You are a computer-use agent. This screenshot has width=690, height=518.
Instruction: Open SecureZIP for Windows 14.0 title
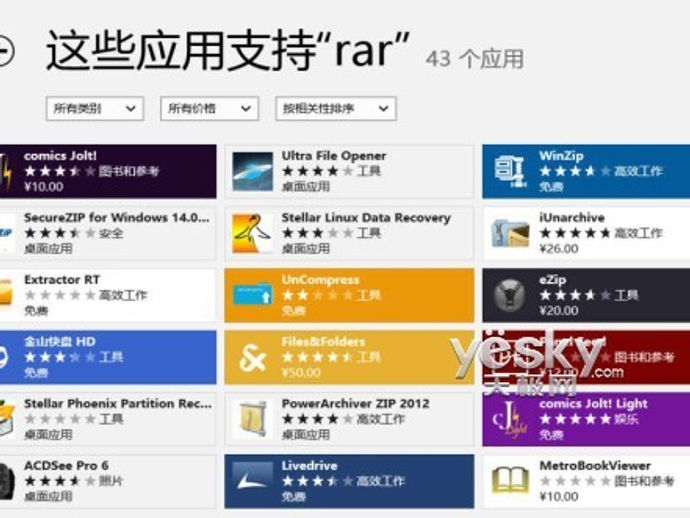[x=117, y=218]
